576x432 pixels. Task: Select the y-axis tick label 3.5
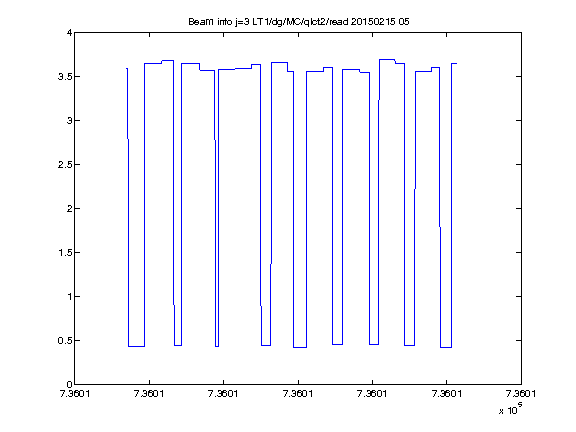(x=65, y=76)
